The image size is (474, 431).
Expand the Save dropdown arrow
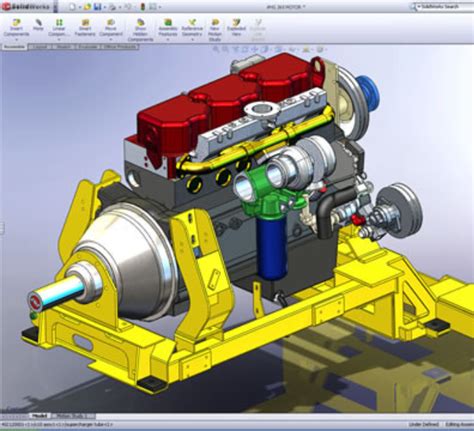pos(104,7)
